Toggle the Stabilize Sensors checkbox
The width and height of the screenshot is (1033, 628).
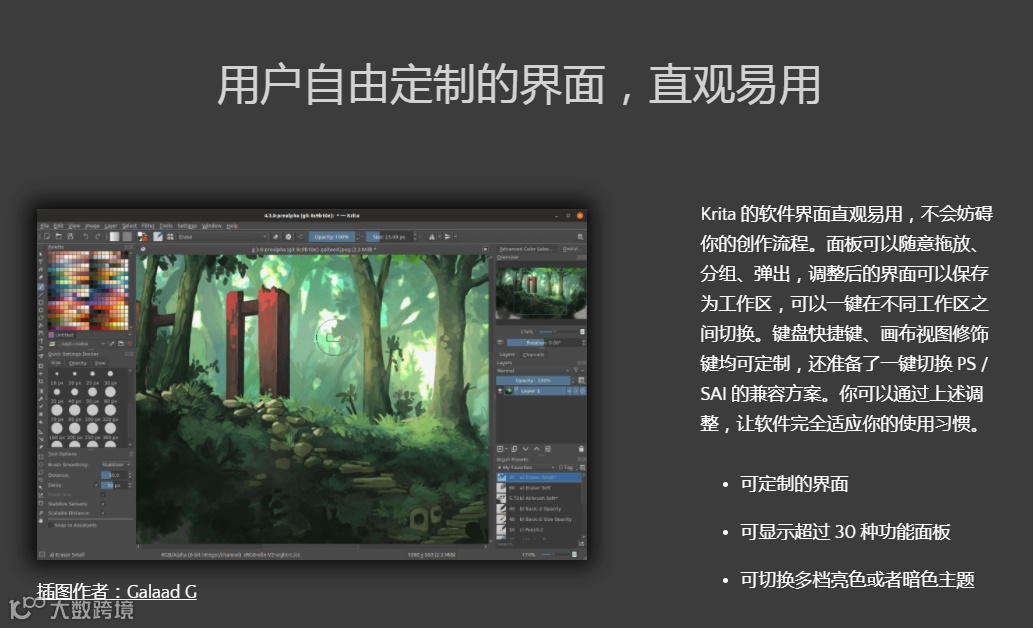tap(103, 503)
